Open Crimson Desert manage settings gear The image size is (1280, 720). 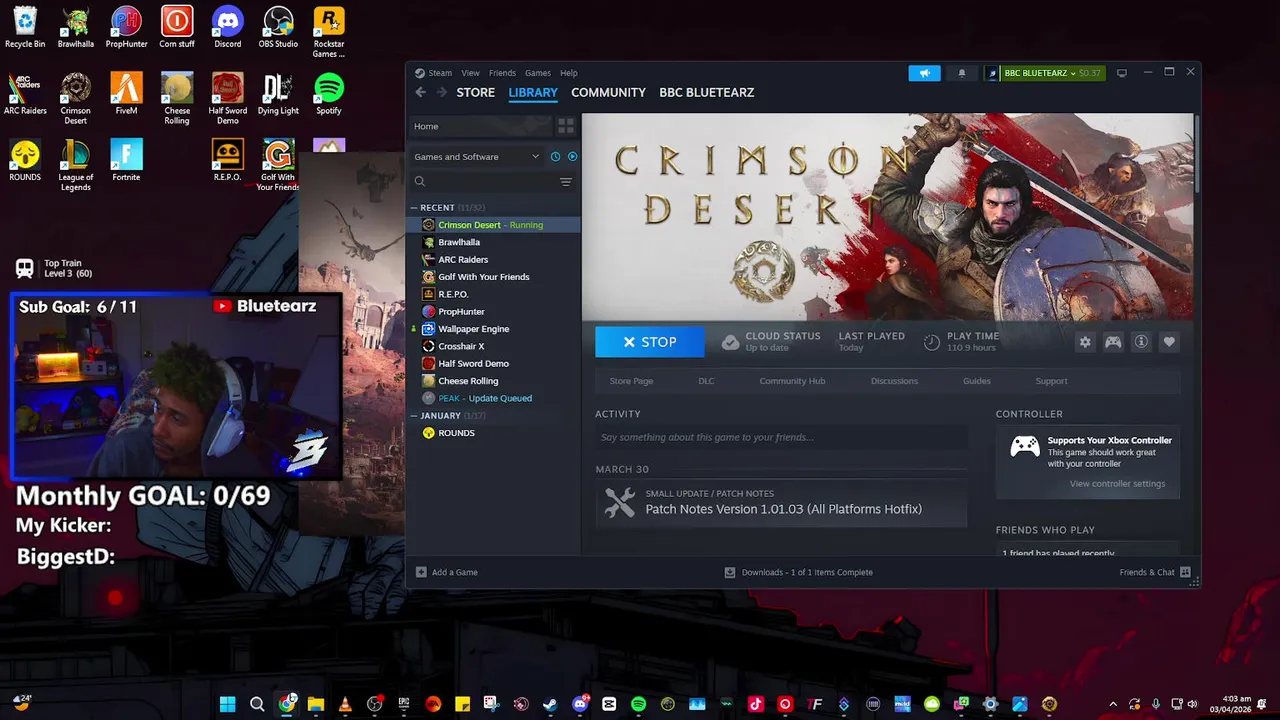(x=1085, y=342)
